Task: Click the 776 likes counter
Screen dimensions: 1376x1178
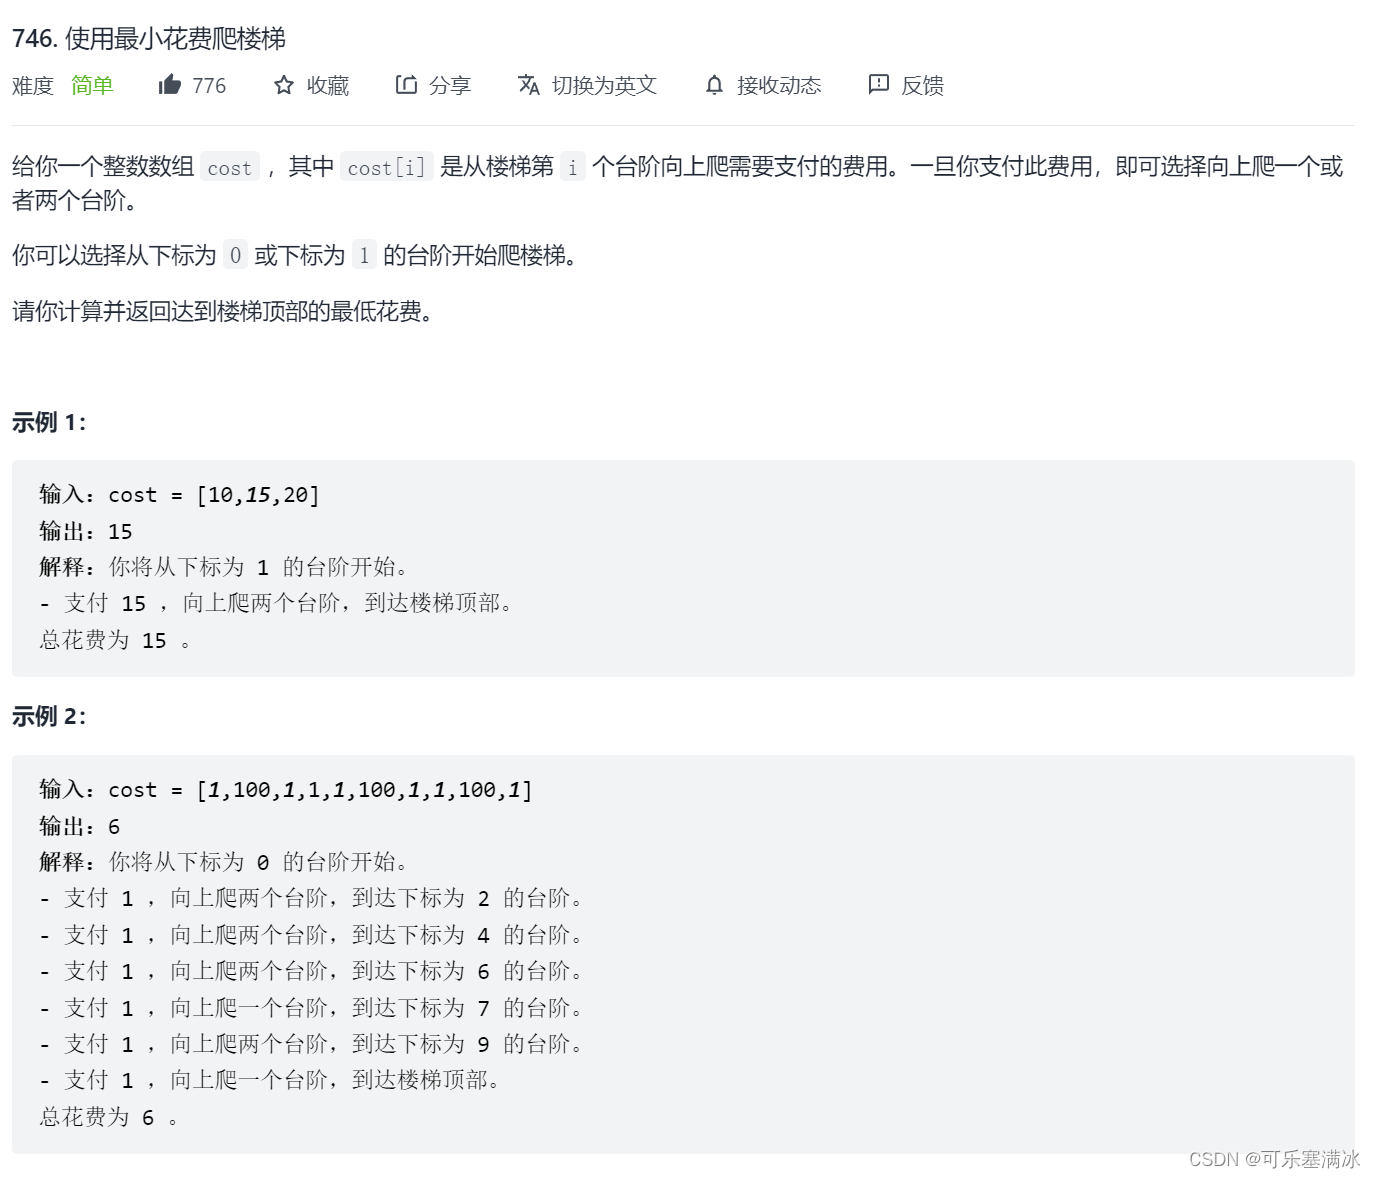Action: click(208, 84)
